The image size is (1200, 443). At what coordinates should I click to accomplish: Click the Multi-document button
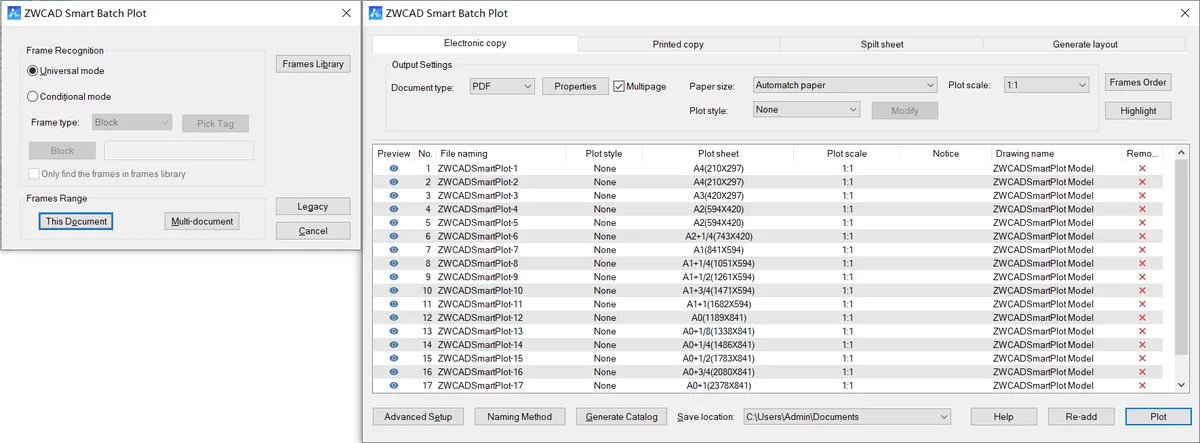(x=201, y=221)
